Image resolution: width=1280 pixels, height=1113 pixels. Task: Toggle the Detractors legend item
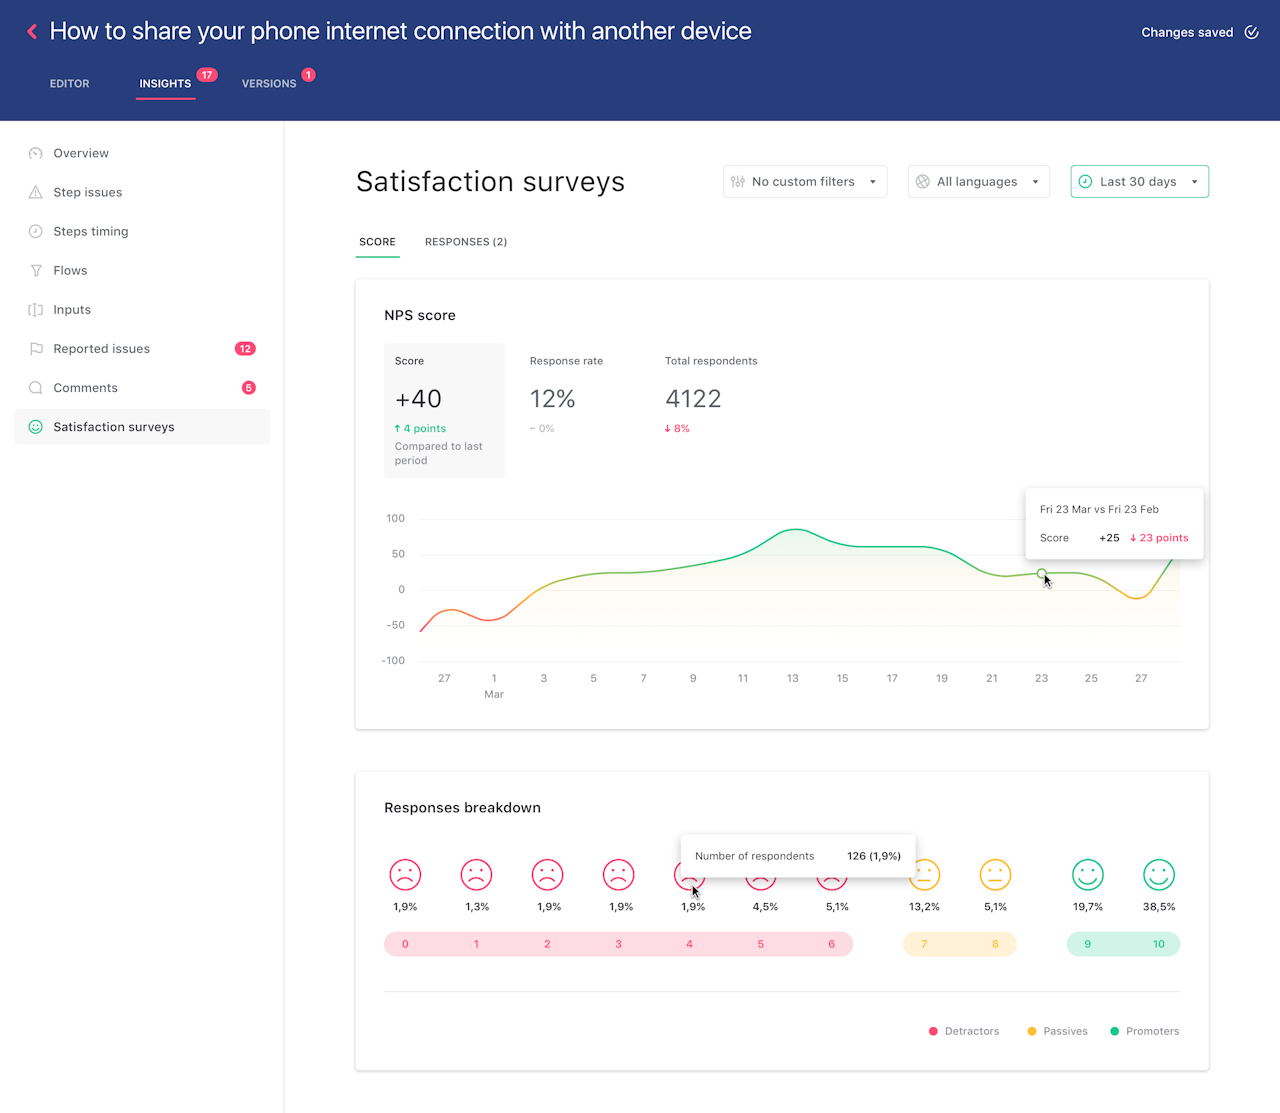coord(964,1031)
